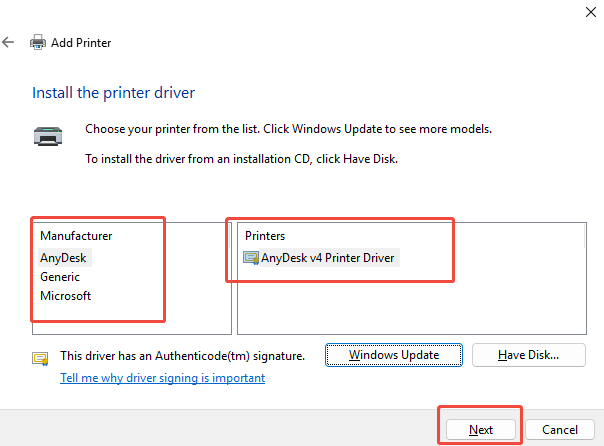Viewport: 604px width, 446px height.
Task: Open 'Tell me why driver signing is important'
Action: tap(162, 378)
